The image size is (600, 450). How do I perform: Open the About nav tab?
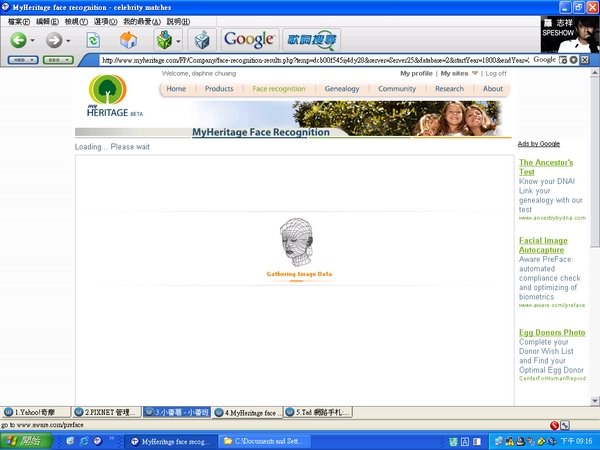click(492, 89)
